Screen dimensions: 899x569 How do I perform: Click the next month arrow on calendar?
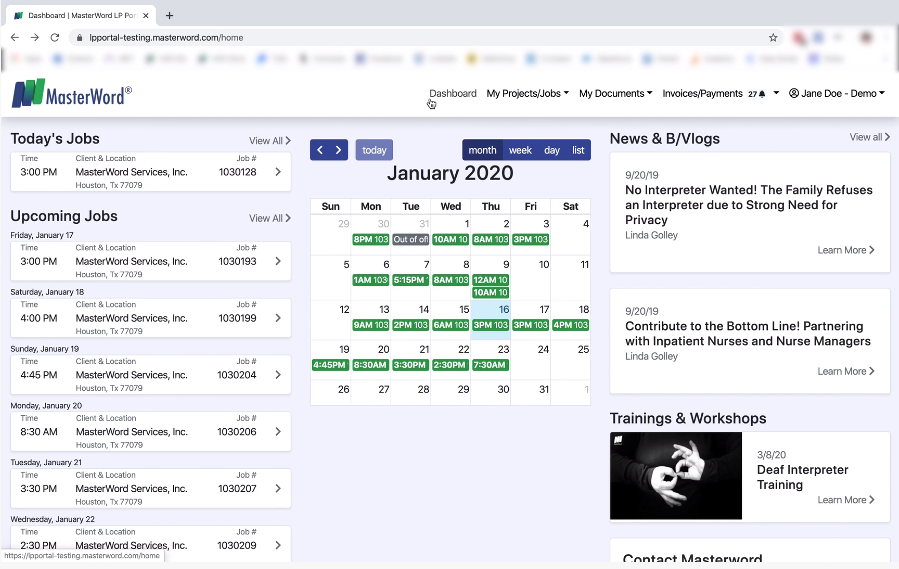[x=339, y=150]
